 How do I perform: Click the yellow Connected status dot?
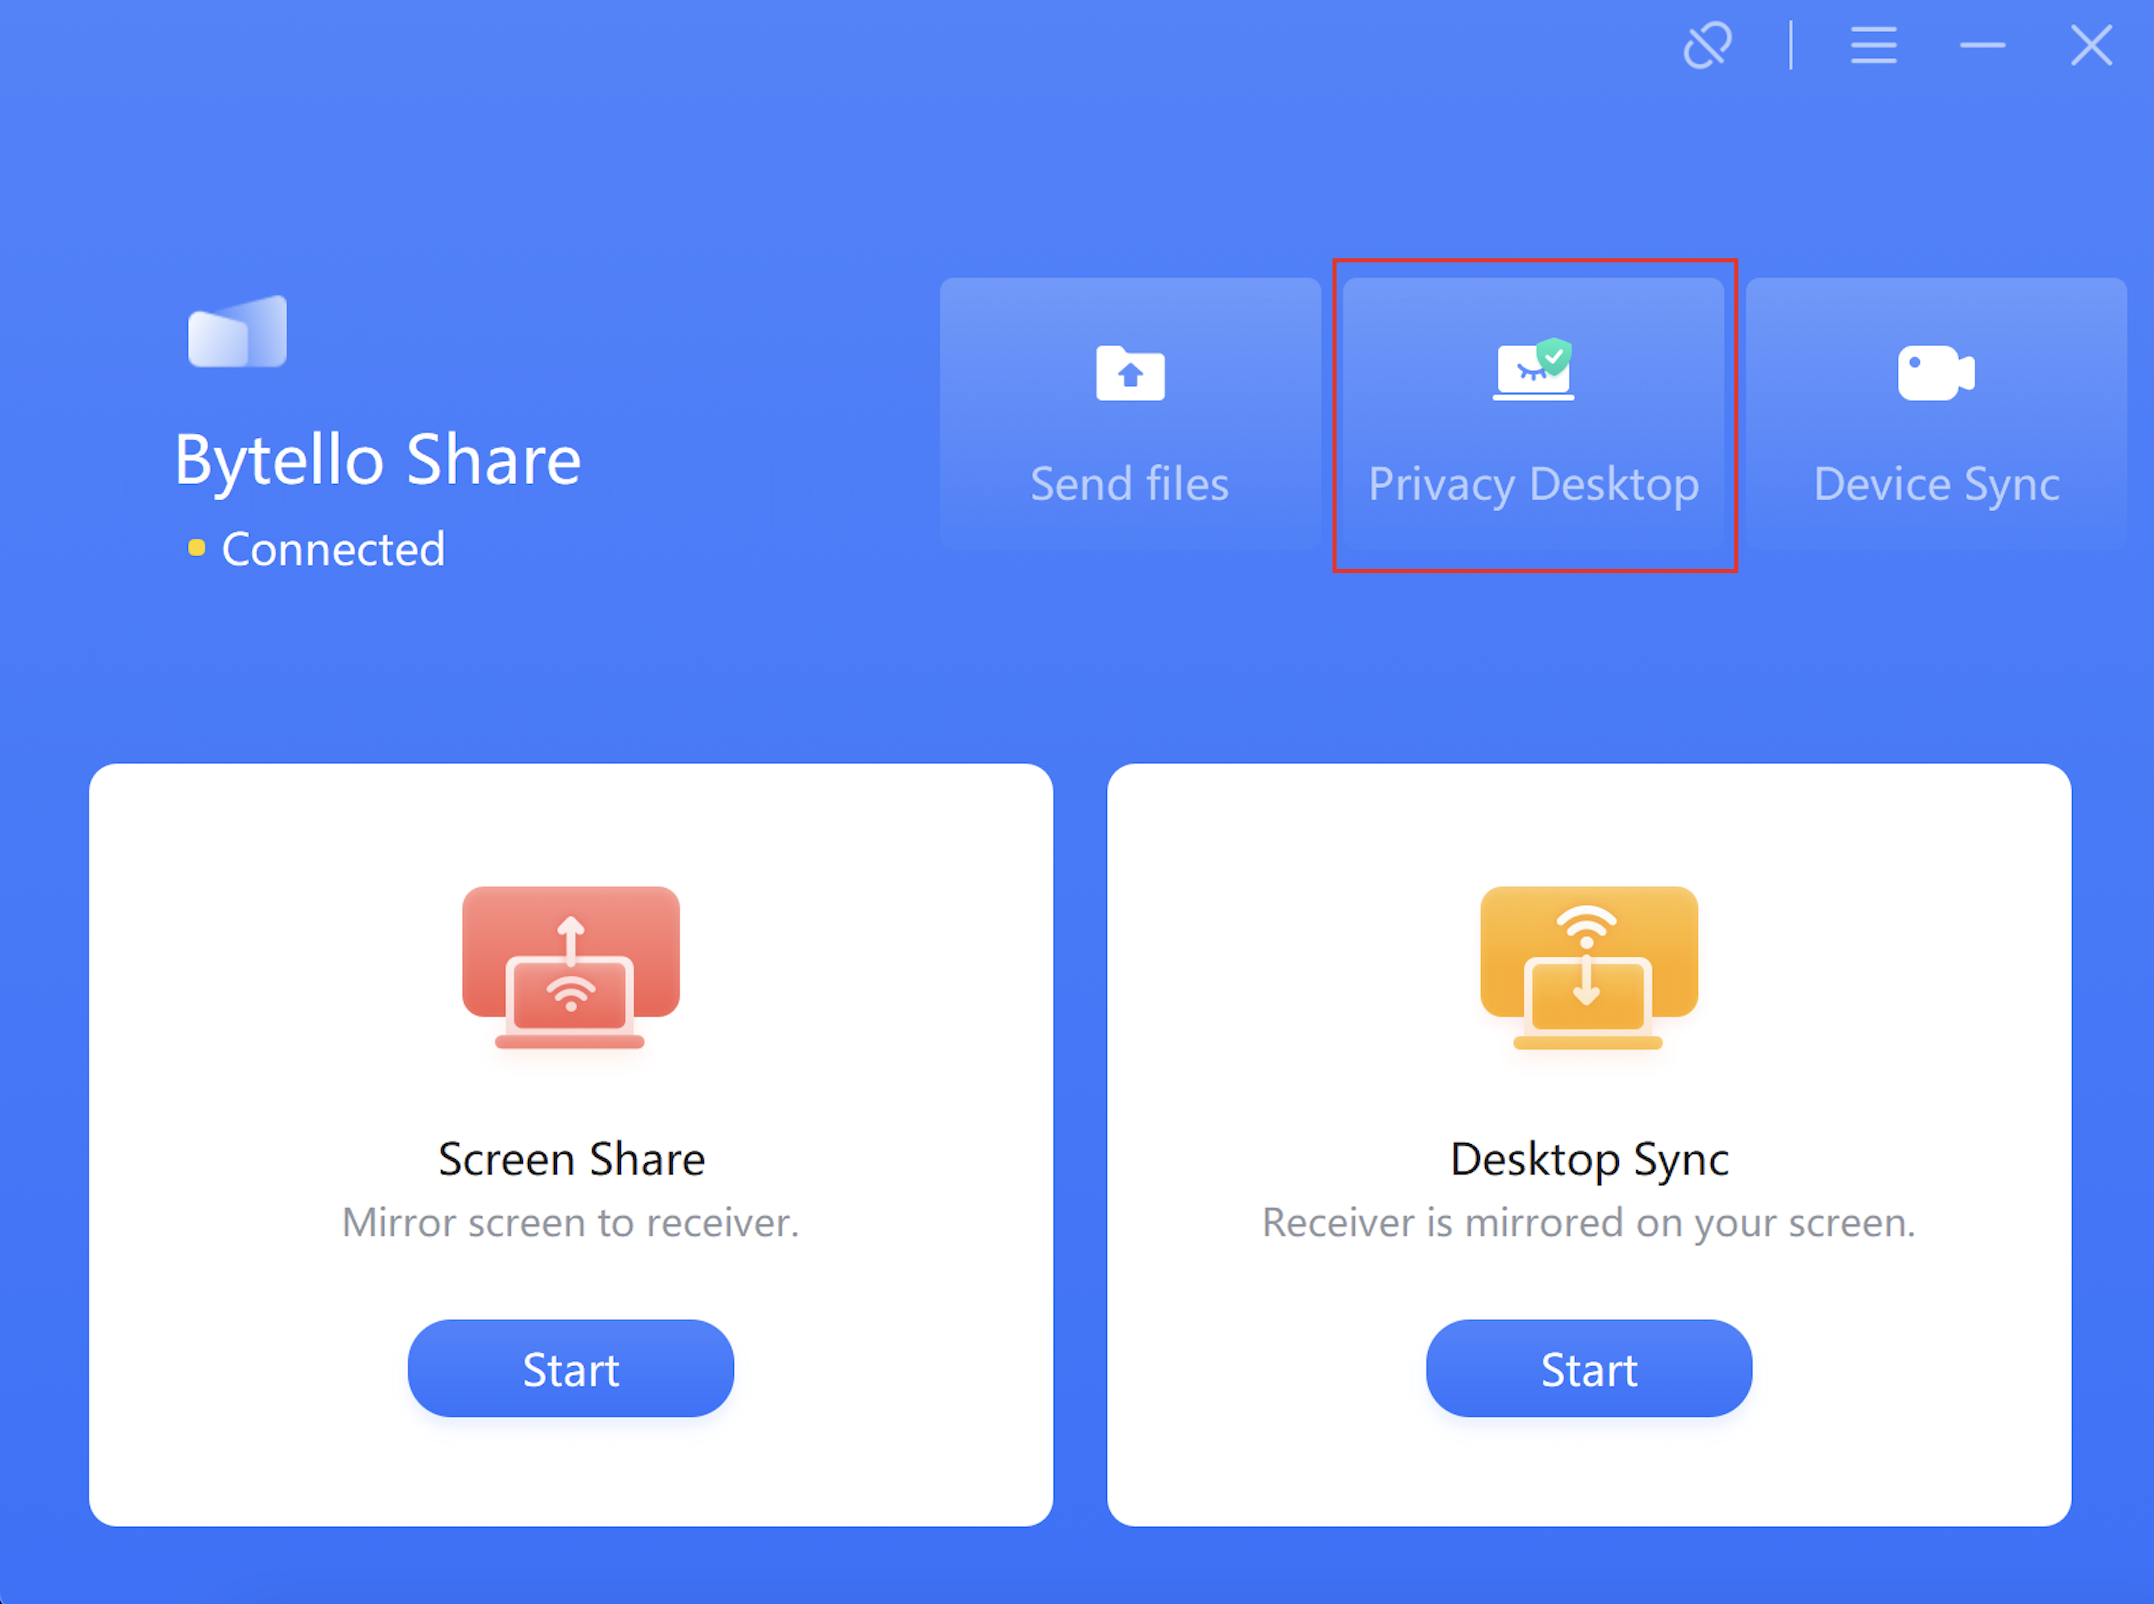[197, 548]
